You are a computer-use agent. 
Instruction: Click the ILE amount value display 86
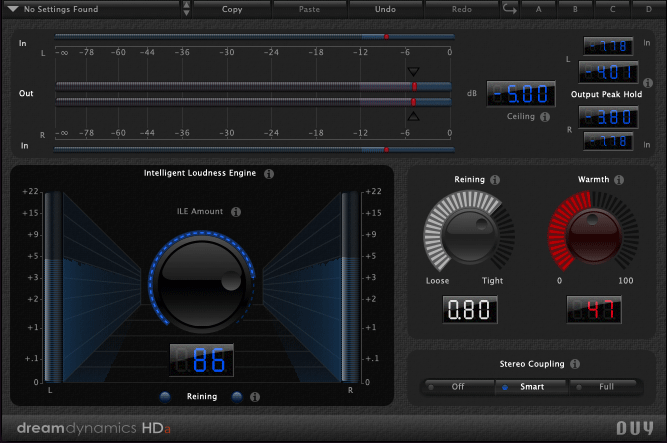pos(202,360)
